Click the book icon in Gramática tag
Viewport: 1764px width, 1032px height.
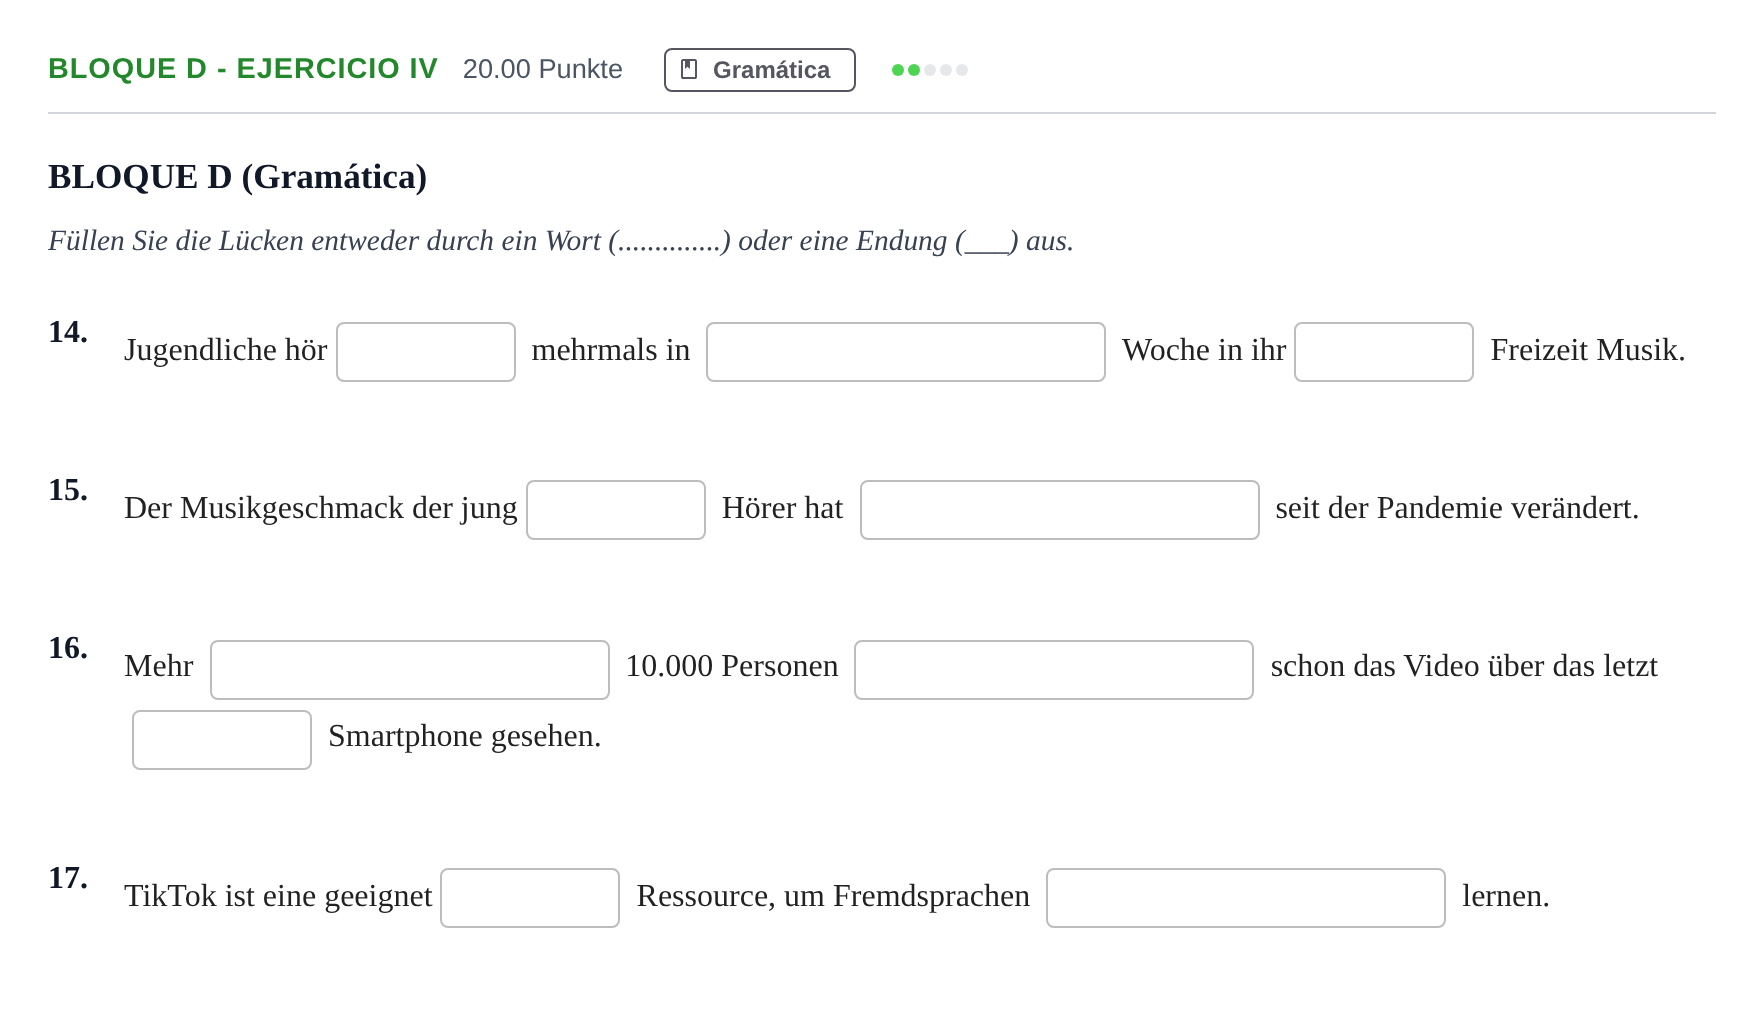coord(689,69)
